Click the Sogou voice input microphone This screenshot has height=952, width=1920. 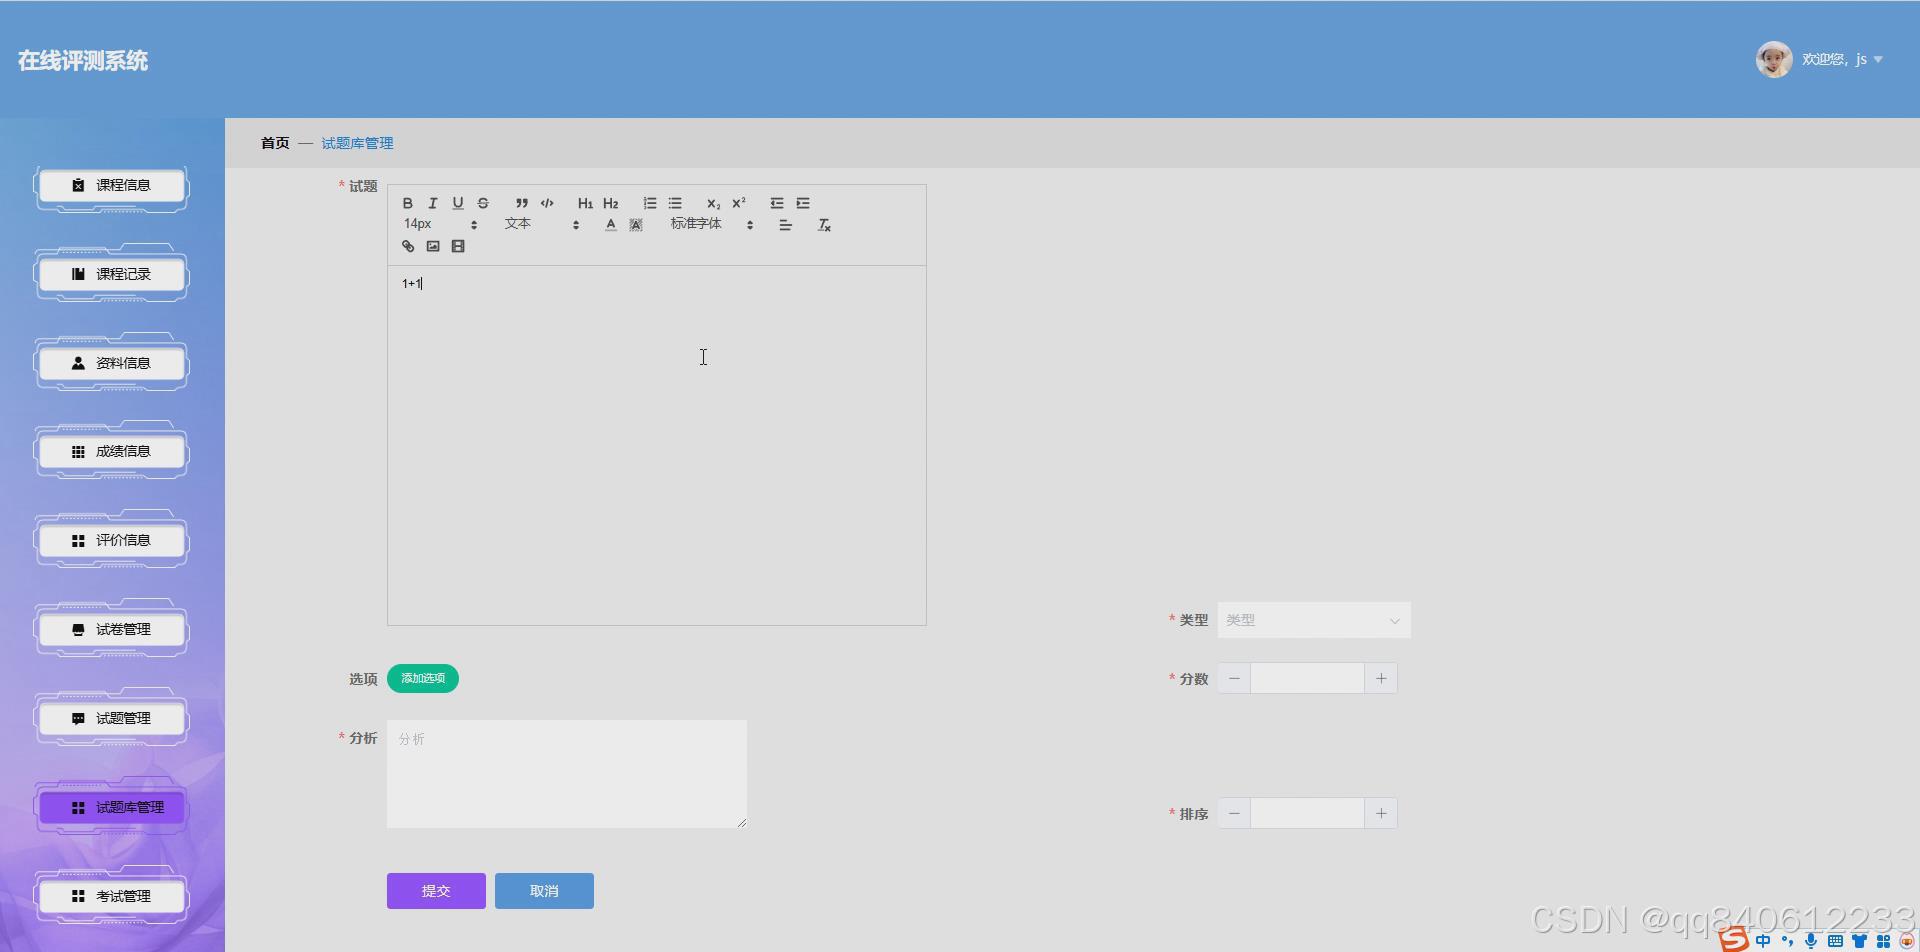click(1811, 941)
